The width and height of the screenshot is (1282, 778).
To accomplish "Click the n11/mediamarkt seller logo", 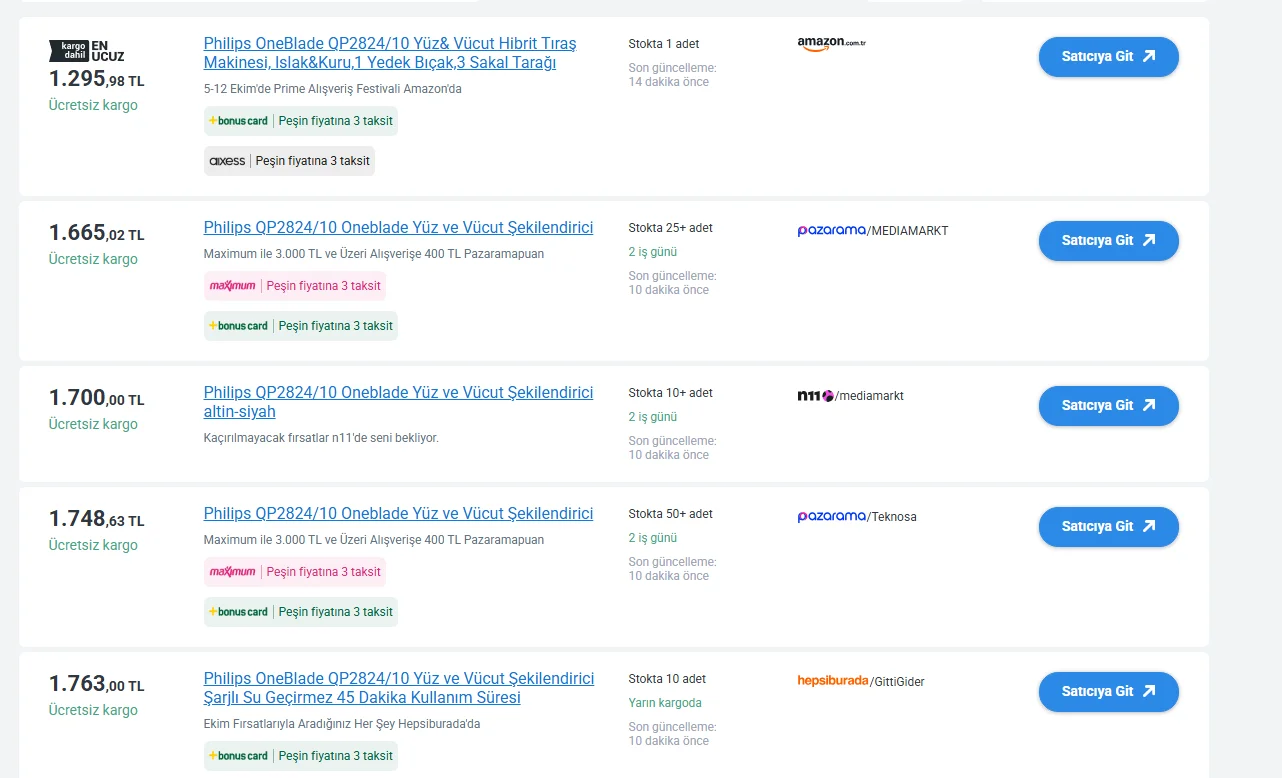I will point(850,395).
